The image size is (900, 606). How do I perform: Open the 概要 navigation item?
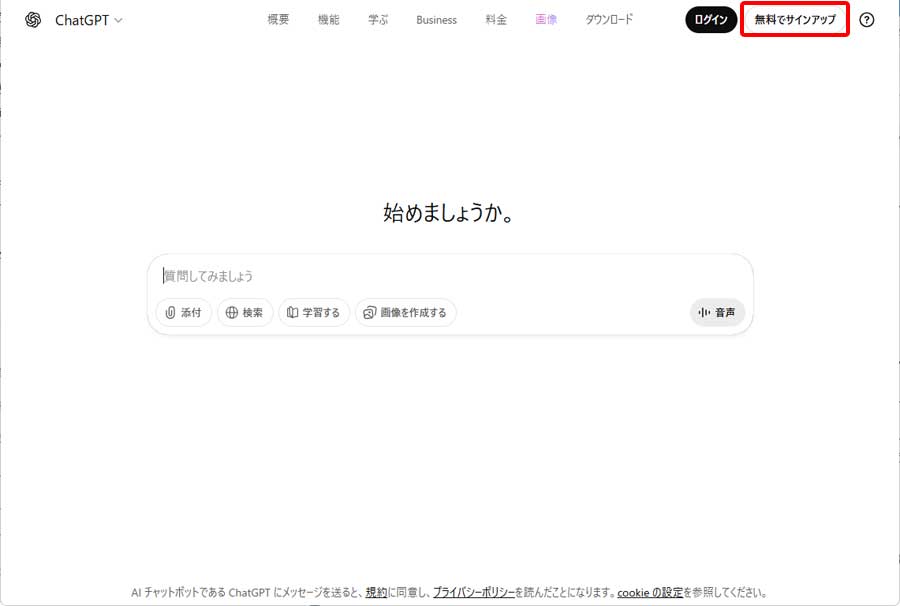click(x=277, y=19)
